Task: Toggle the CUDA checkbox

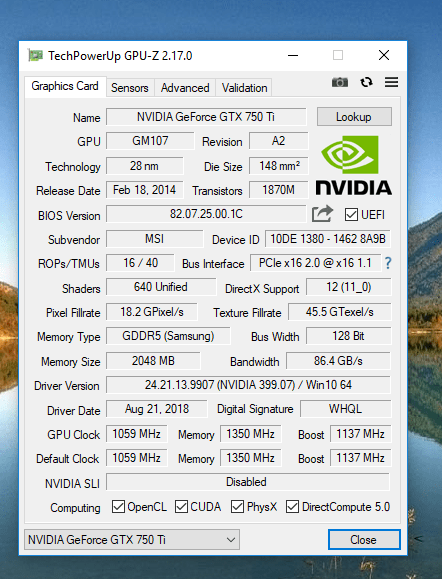Action: [x=181, y=507]
